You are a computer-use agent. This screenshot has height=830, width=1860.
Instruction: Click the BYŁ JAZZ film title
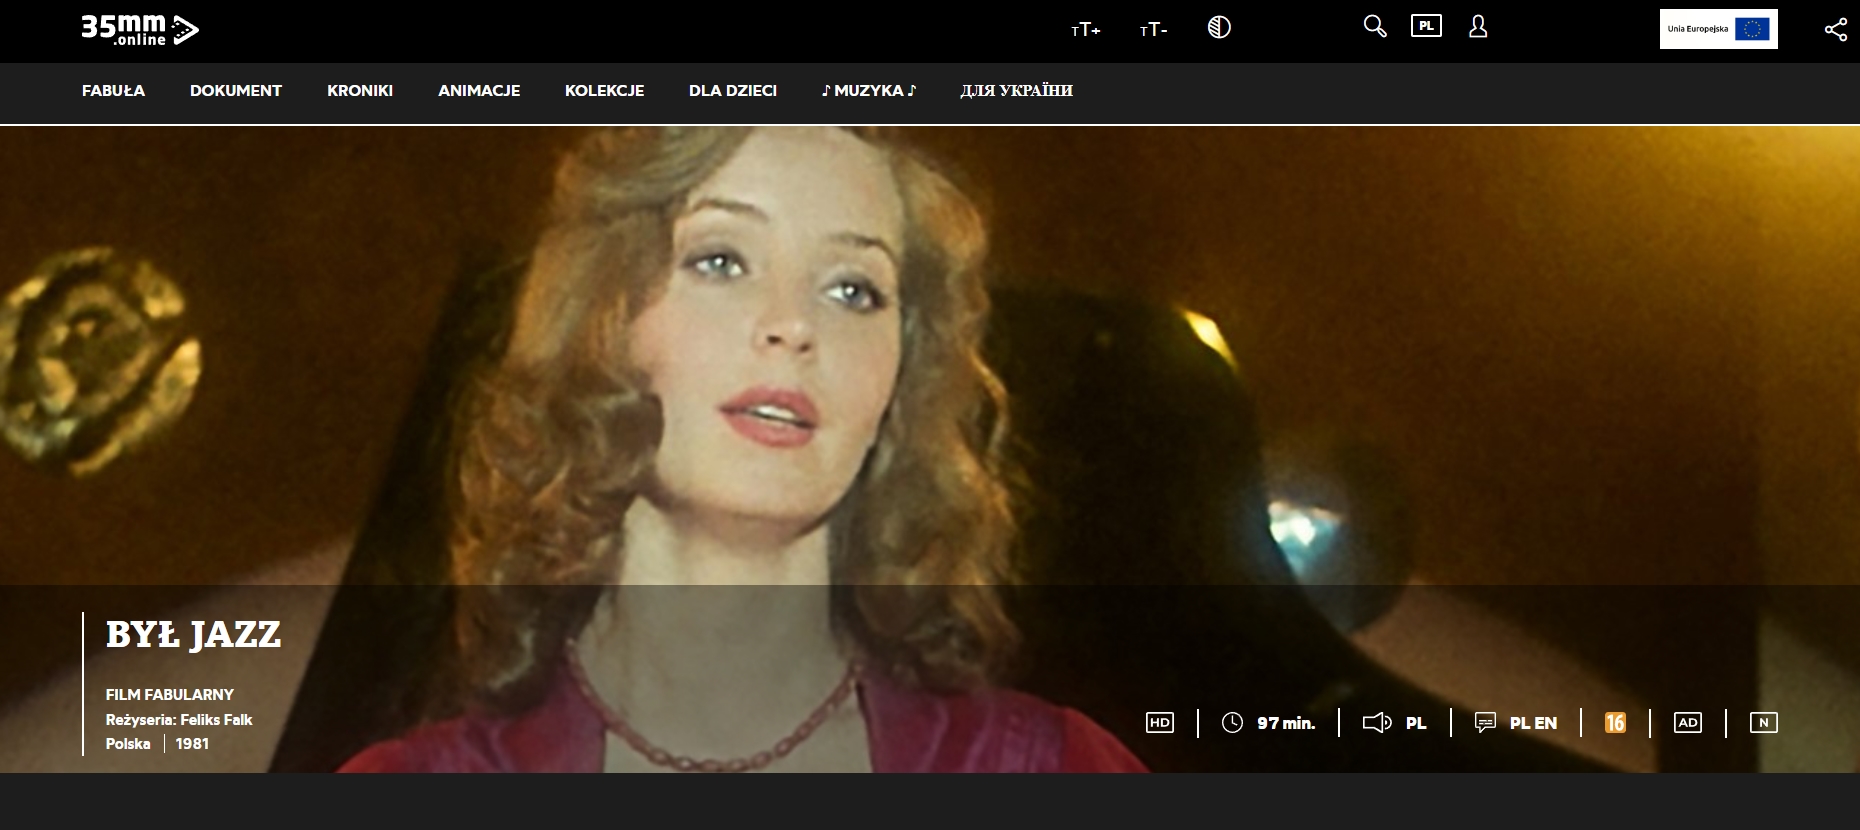(194, 635)
